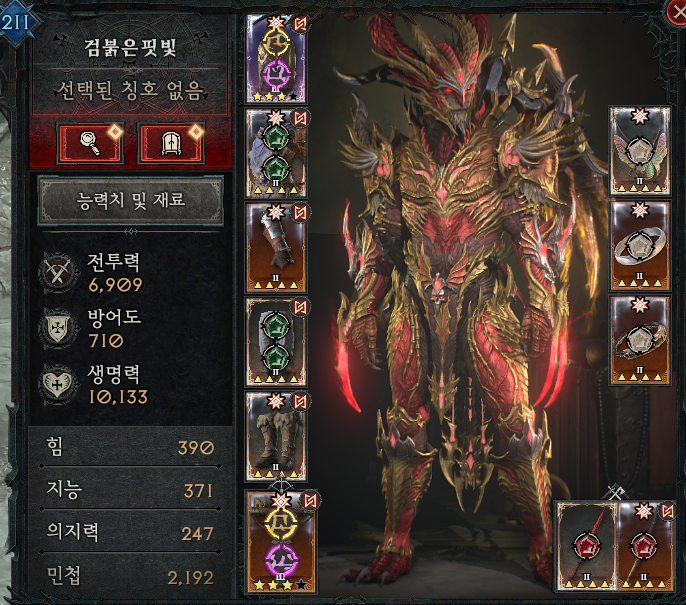The width and height of the screenshot is (686, 605).
Task: Click the crossed swords 전투력 icon
Action: [x=58, y=273]
